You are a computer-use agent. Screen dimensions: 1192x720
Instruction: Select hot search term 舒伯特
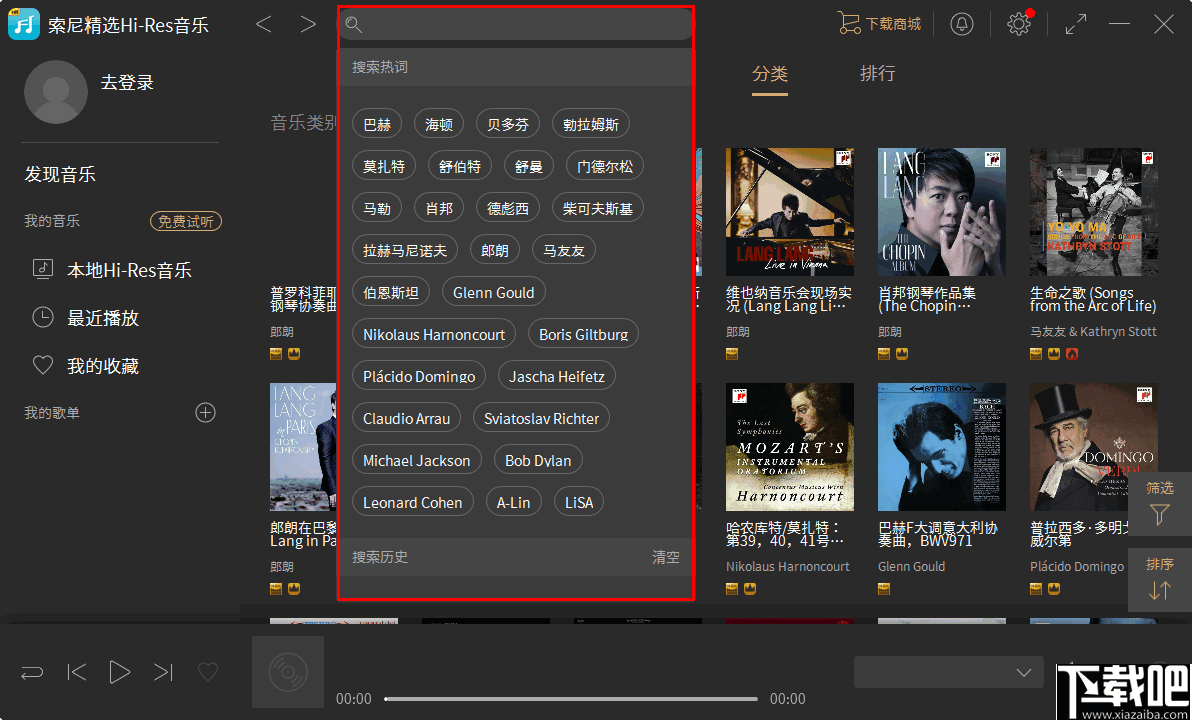(460, 166)
